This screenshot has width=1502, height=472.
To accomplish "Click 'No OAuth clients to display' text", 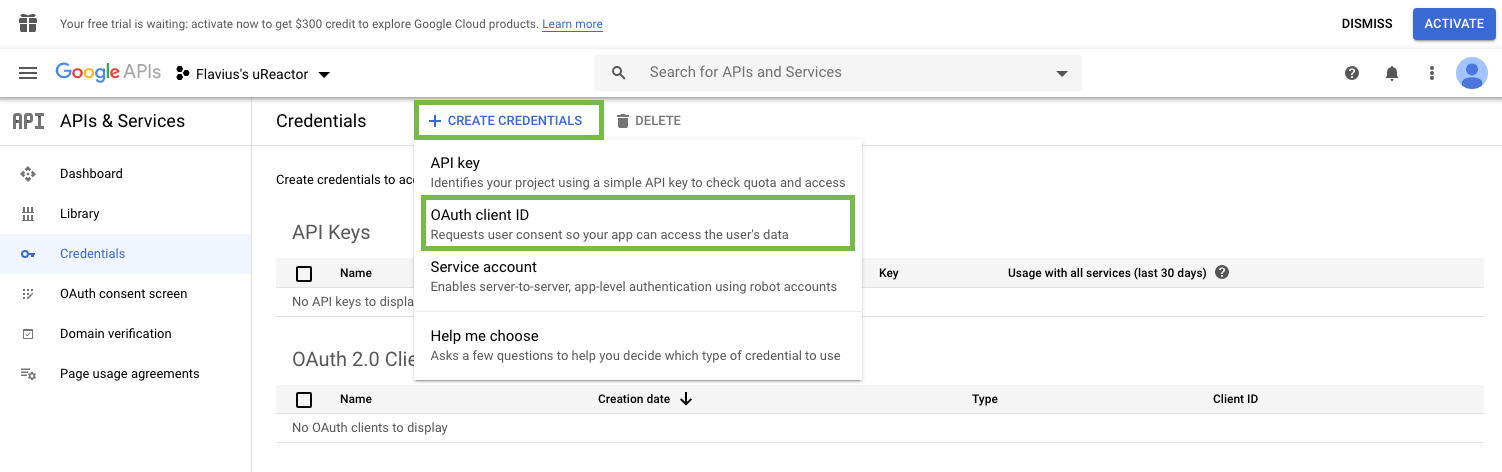I will tap(370, 428).
